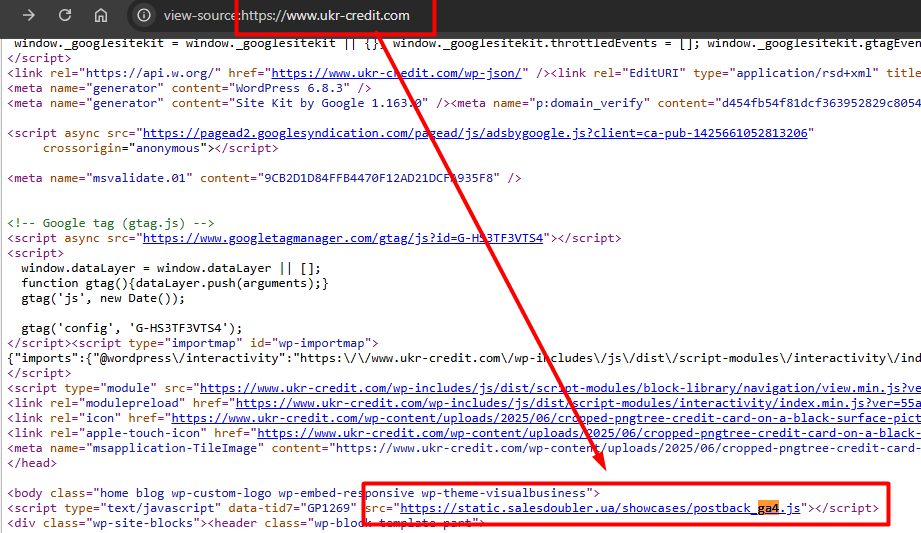
Task: Click the text "Site Kit by Google 1.163.0"
Action: click(329, 103)
